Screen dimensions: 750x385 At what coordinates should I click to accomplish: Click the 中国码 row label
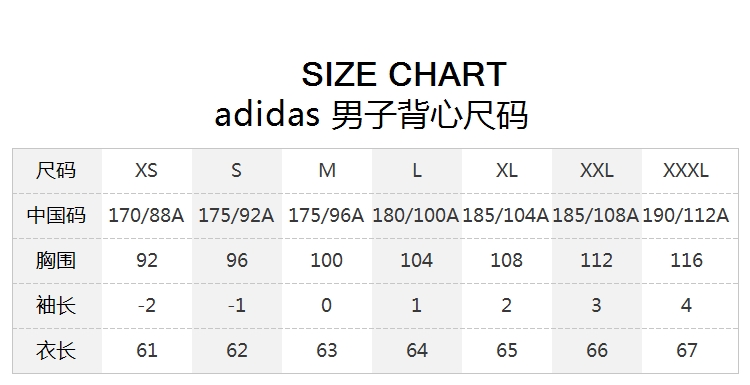point(56,215)
